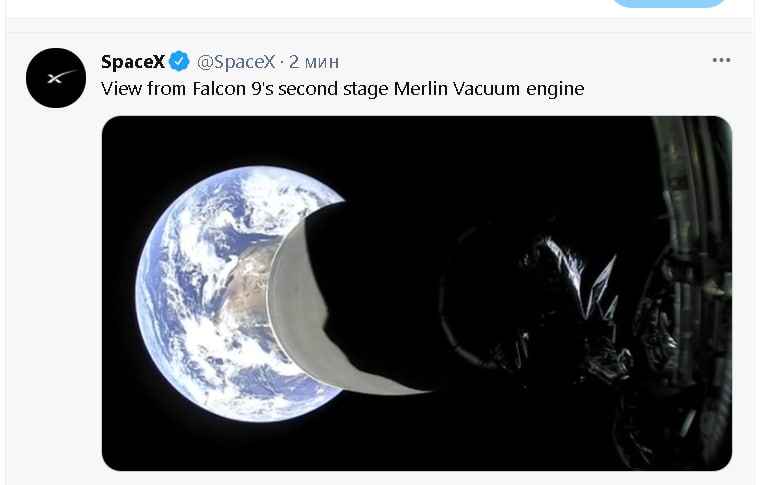Click empty tweet area below the avatar
Viewport: 765px width, 485px height.
[x=56, y=293]
